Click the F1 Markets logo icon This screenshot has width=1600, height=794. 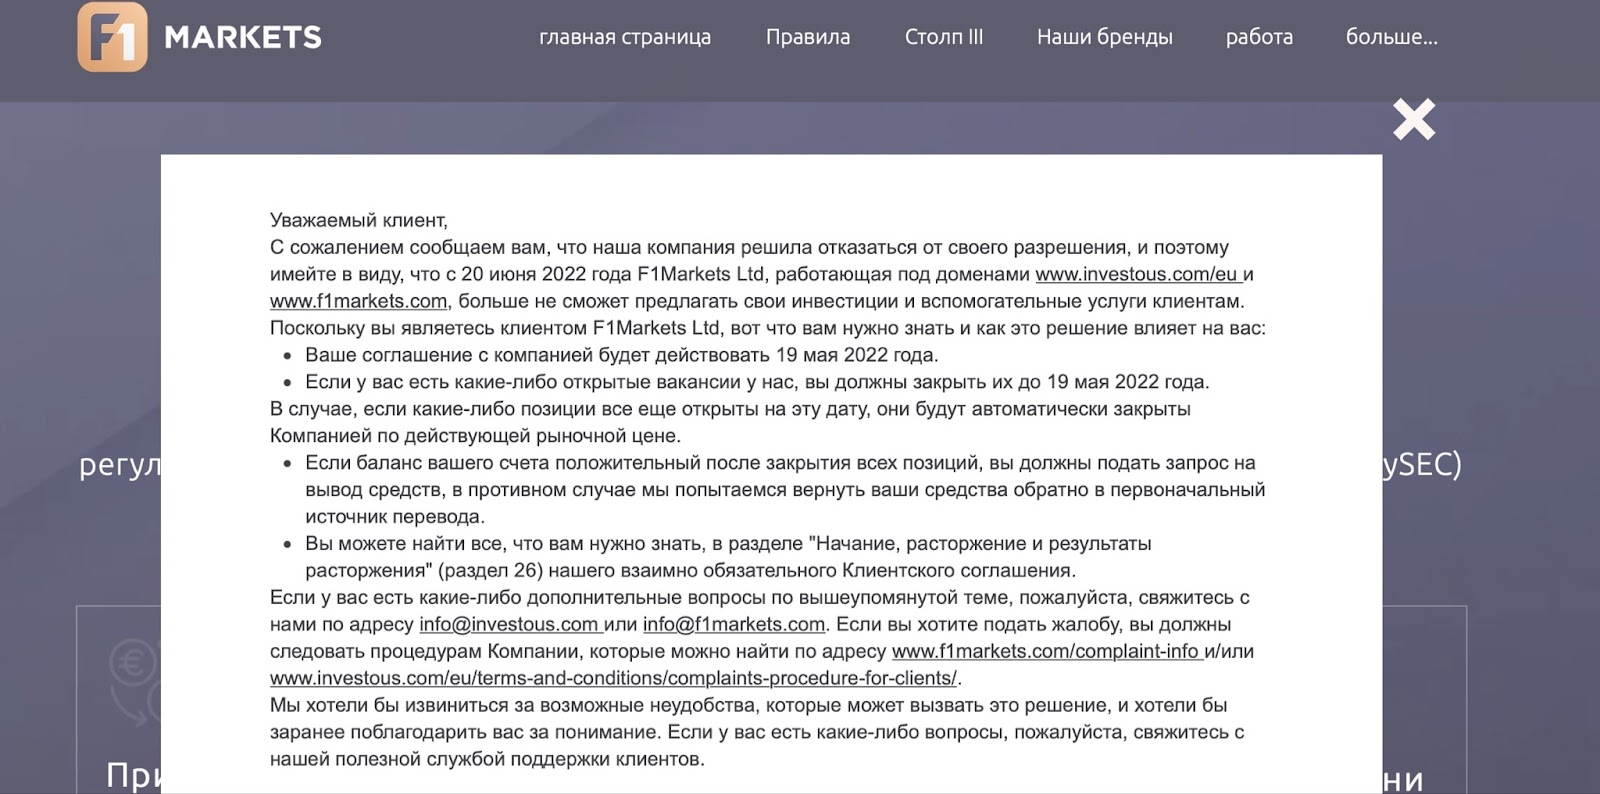coord(112,37)
